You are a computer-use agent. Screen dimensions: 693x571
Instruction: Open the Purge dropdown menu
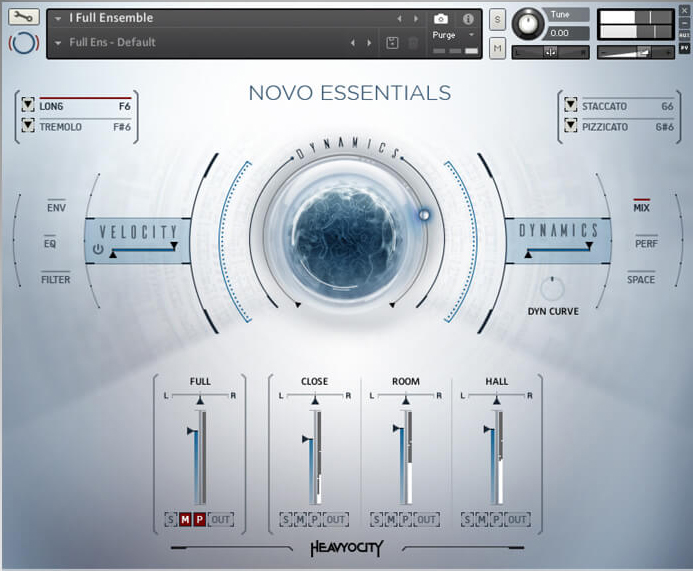(x=471, y=35)
